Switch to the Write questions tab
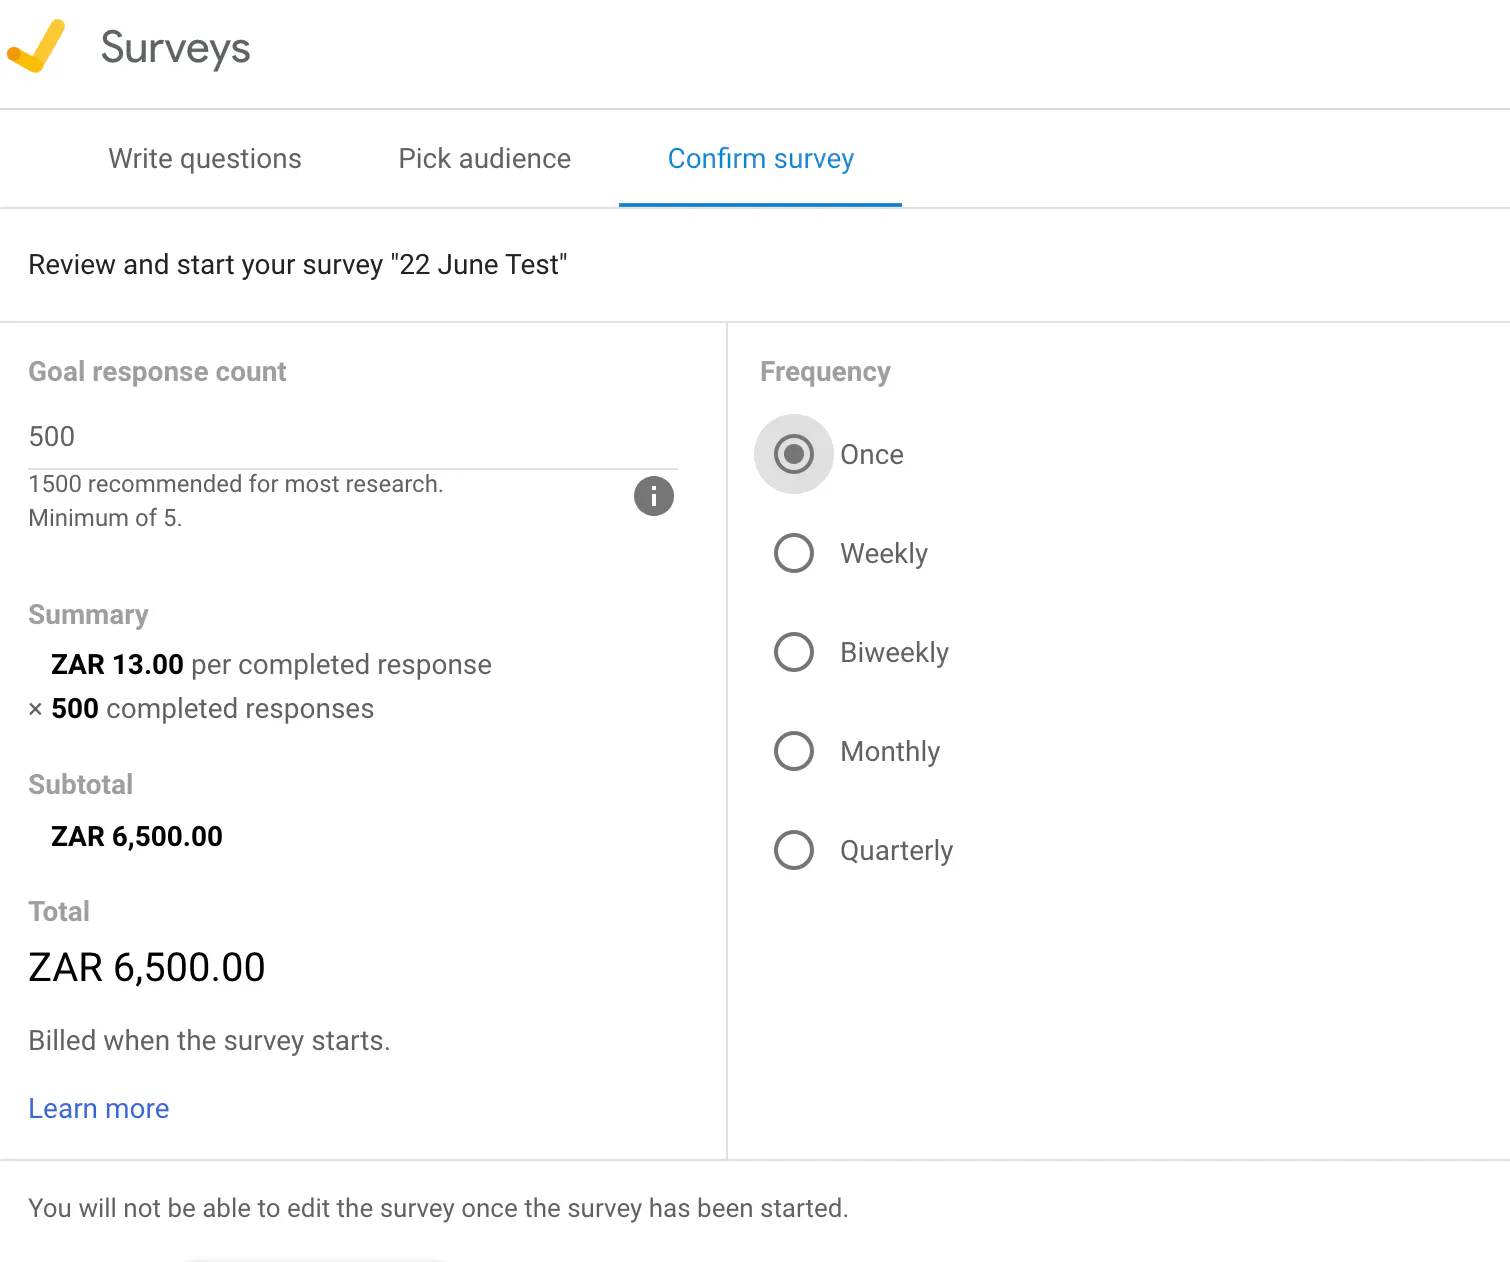The height and width of the screenshot is (1262, 1510). tap(205, 159)
